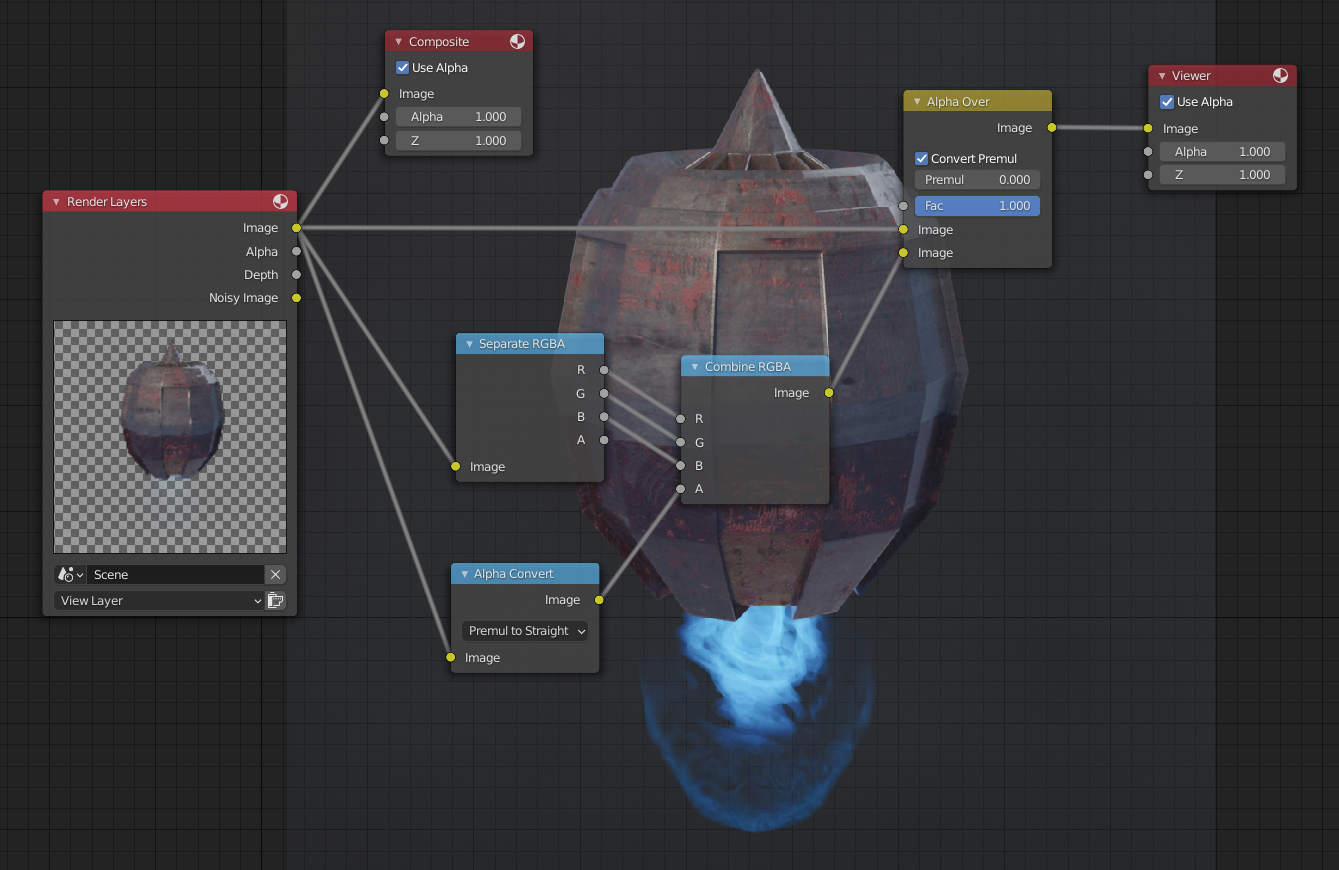Open the View Layer dropdown
The width and height of the screenshot is (1339, 870).
pyautogui.click(x=159, y=601)
